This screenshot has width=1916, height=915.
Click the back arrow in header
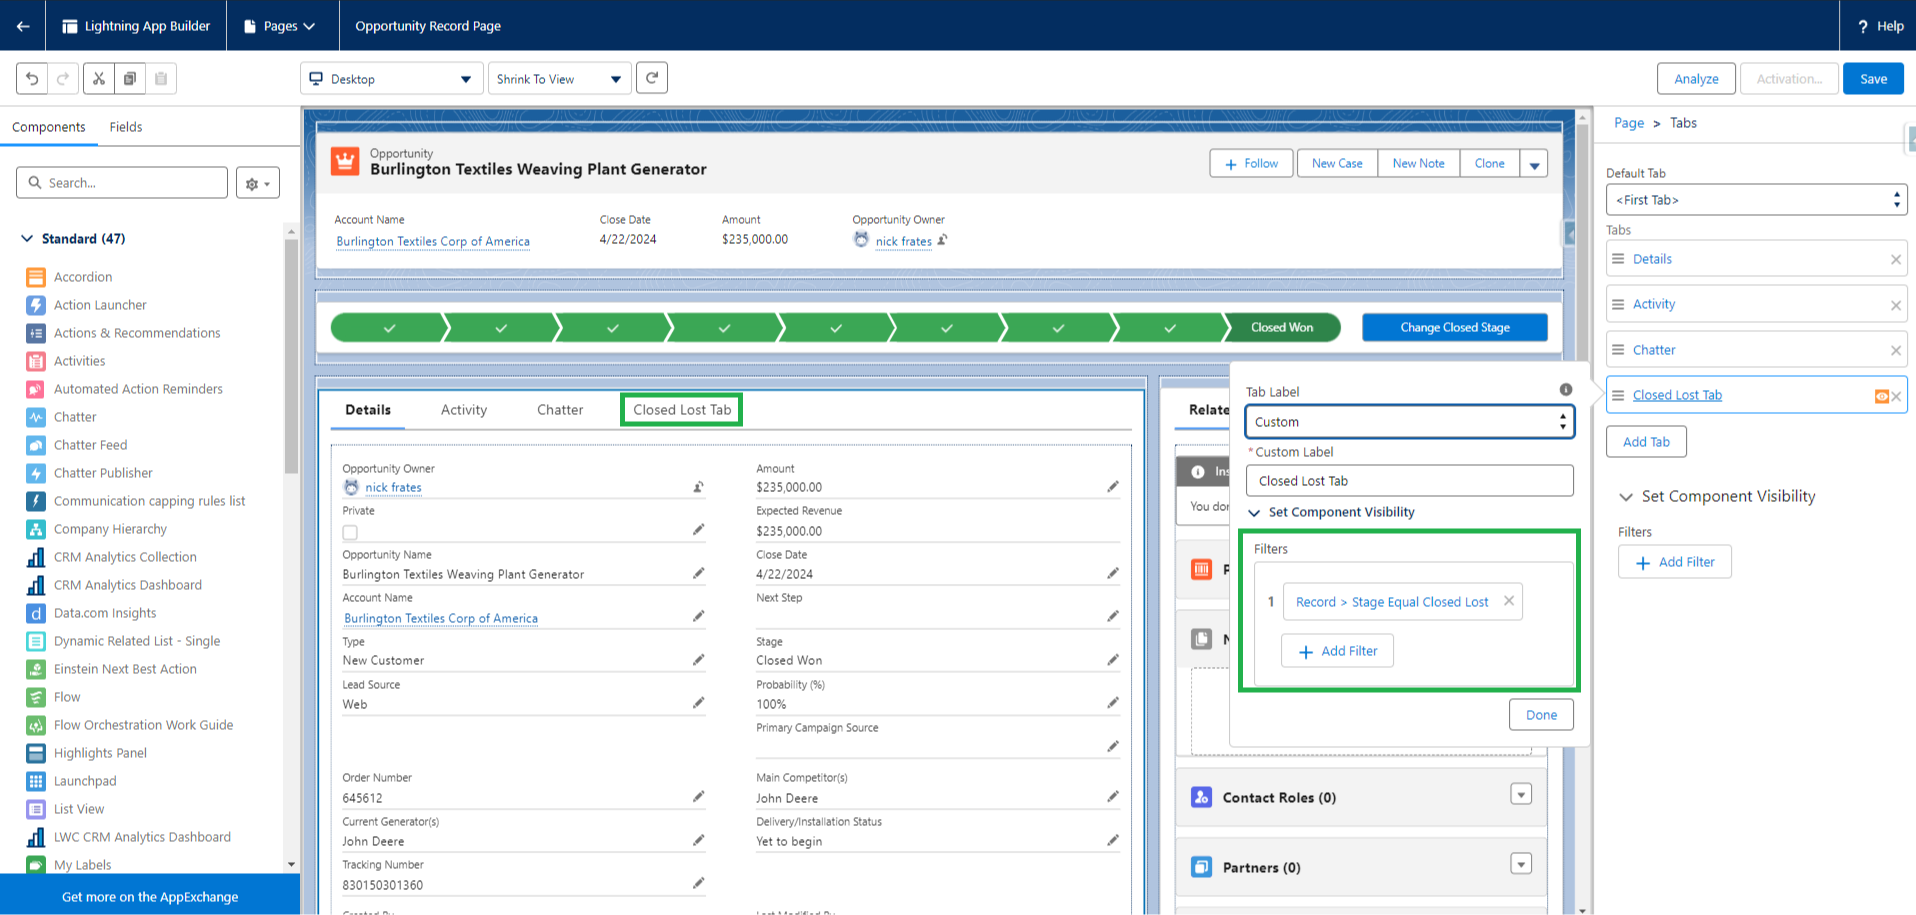22,26
